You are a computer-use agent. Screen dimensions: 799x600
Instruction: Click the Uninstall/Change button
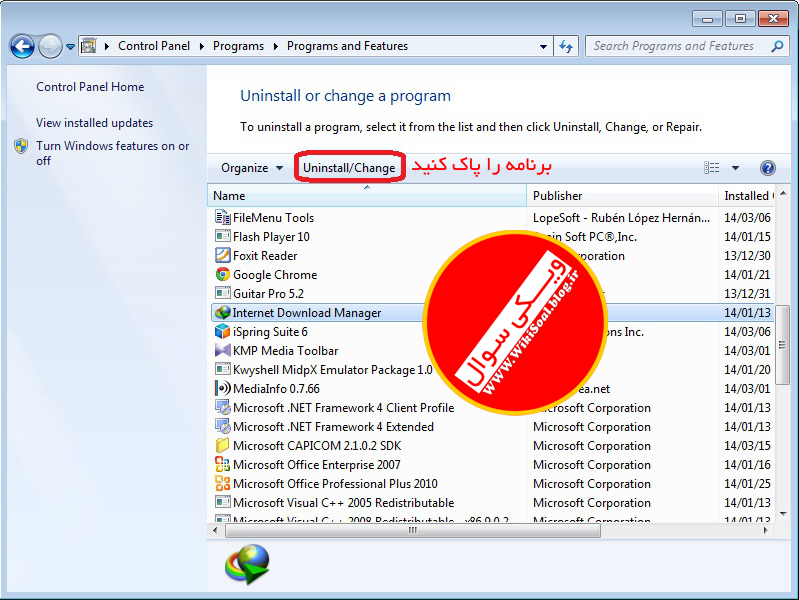[x=349, y=168]
